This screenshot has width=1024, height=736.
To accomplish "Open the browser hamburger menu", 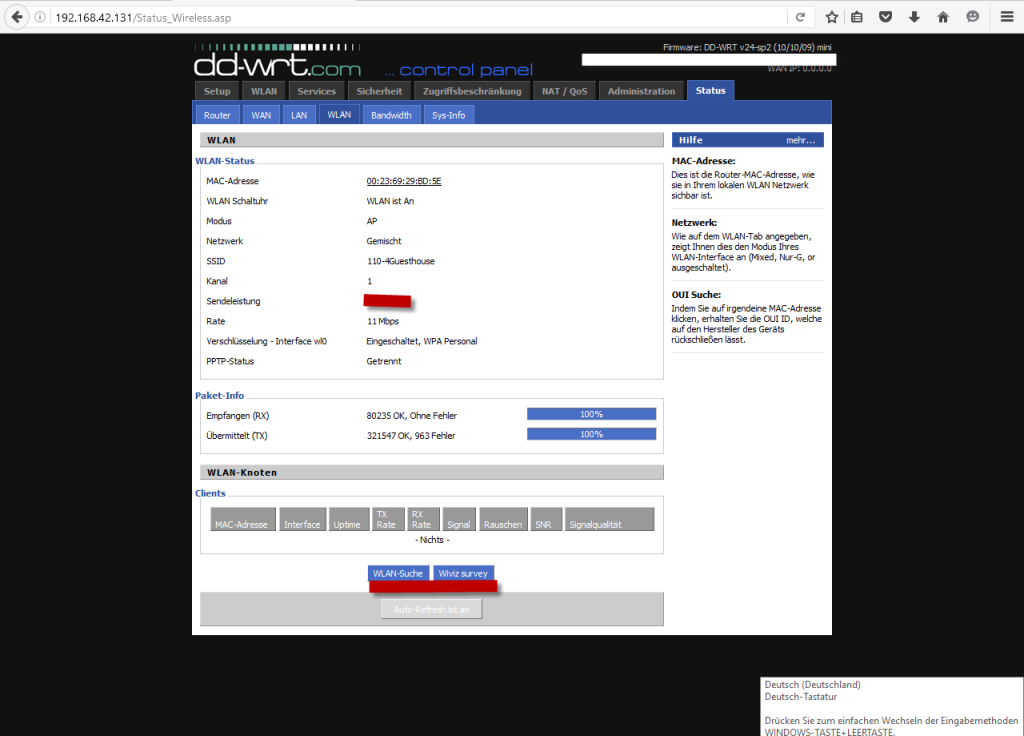I will (1007, 17).
